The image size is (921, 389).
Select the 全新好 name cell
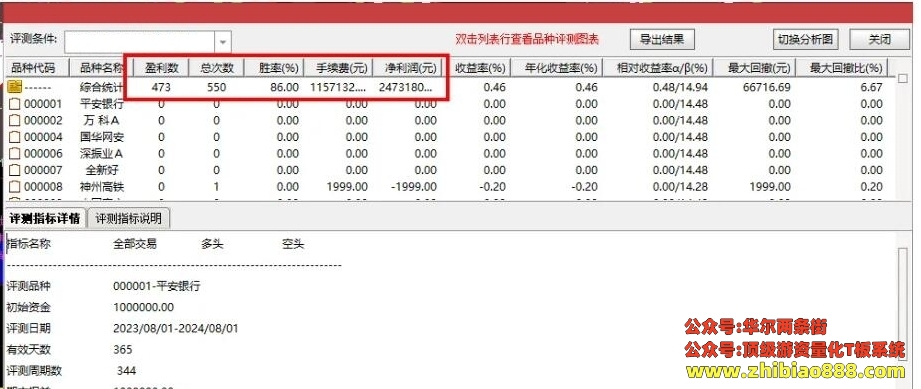click(x=102, y=170)
